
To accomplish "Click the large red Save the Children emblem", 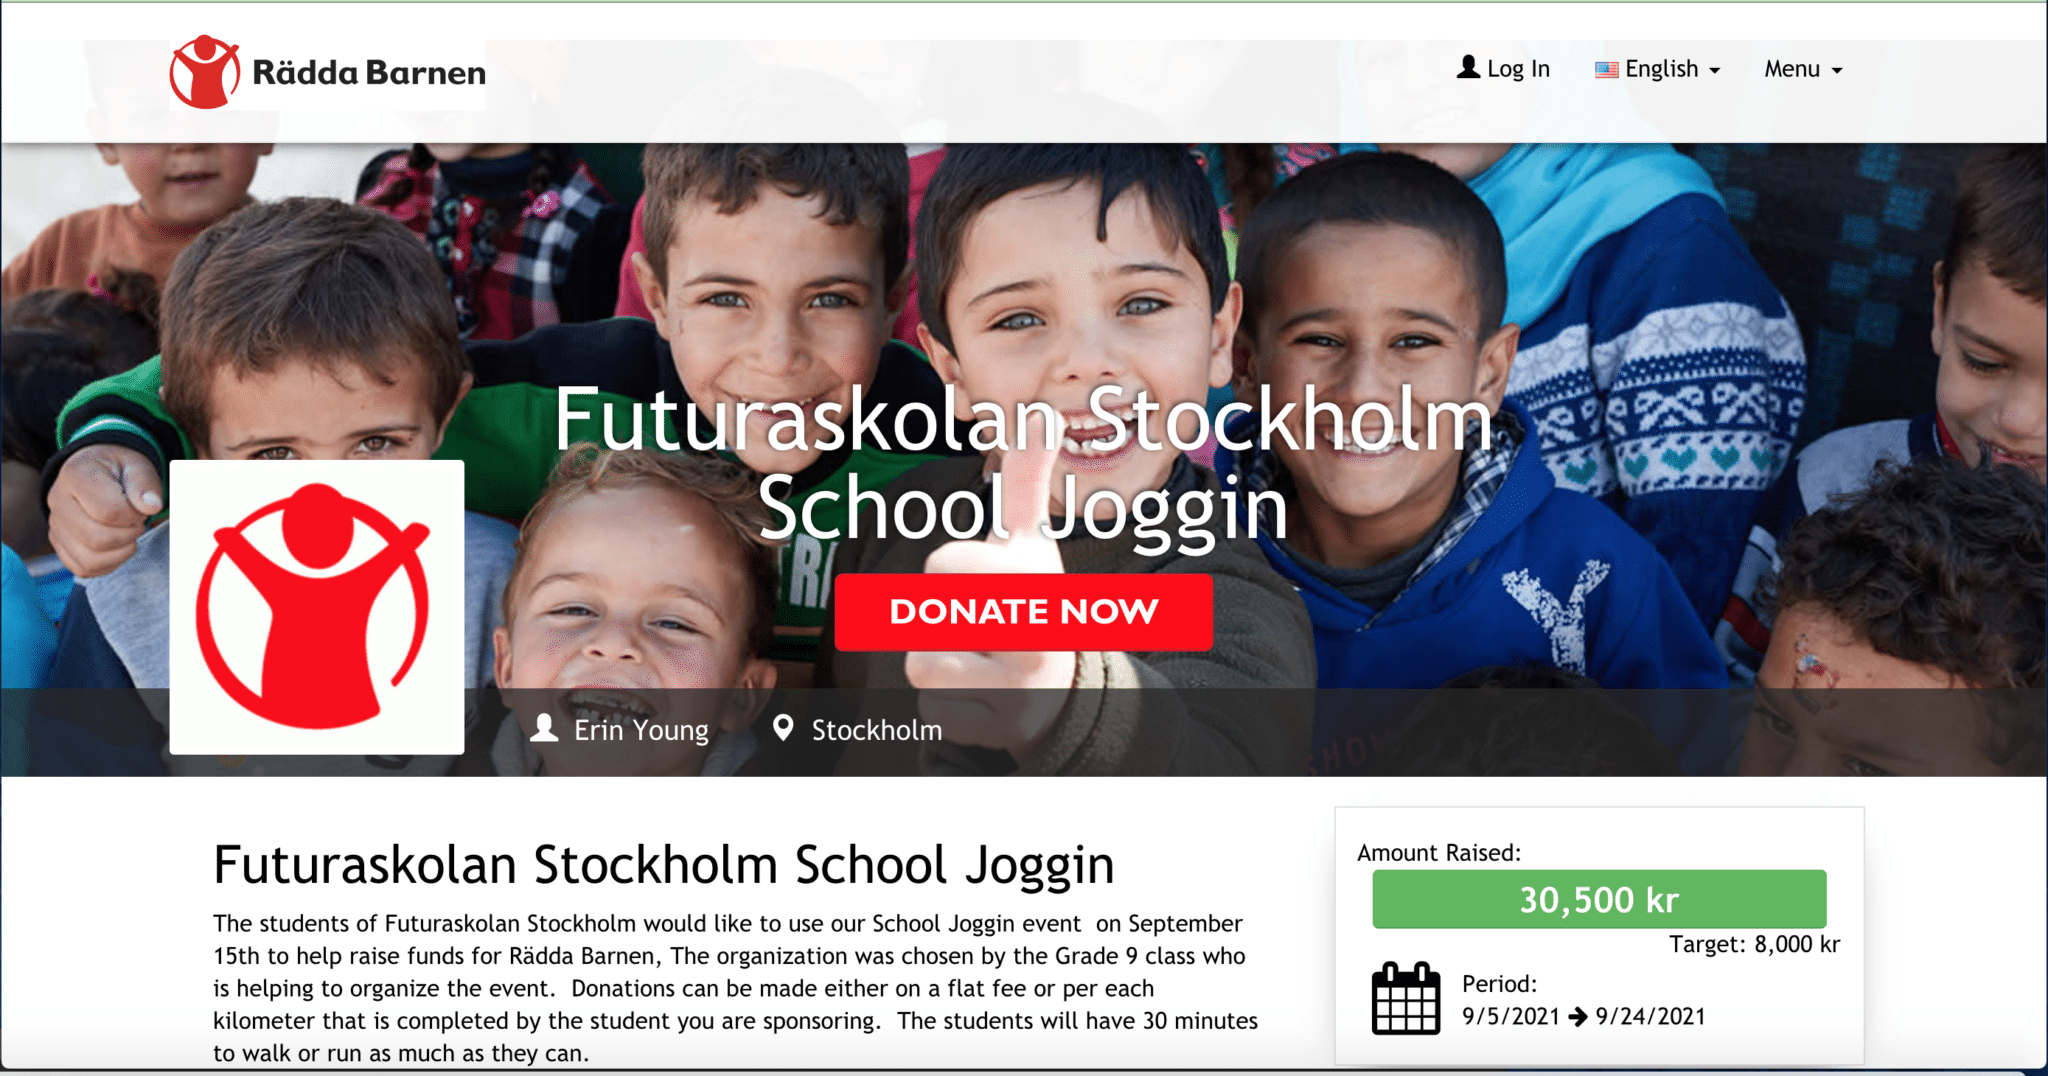I will click(317, 607).
